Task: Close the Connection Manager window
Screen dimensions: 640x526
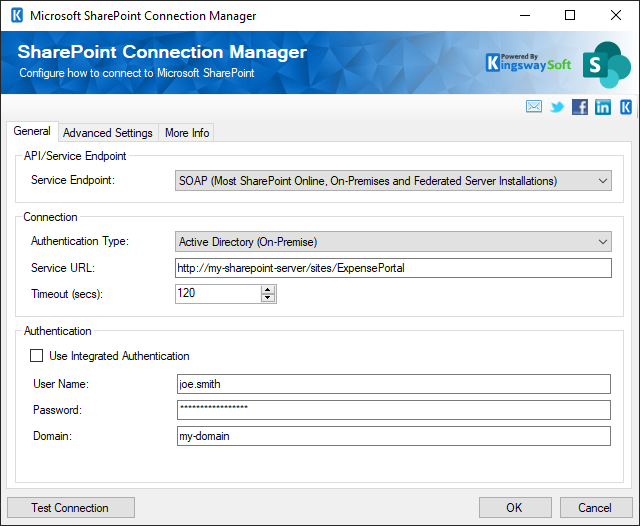Action: [x=616, y=16]
